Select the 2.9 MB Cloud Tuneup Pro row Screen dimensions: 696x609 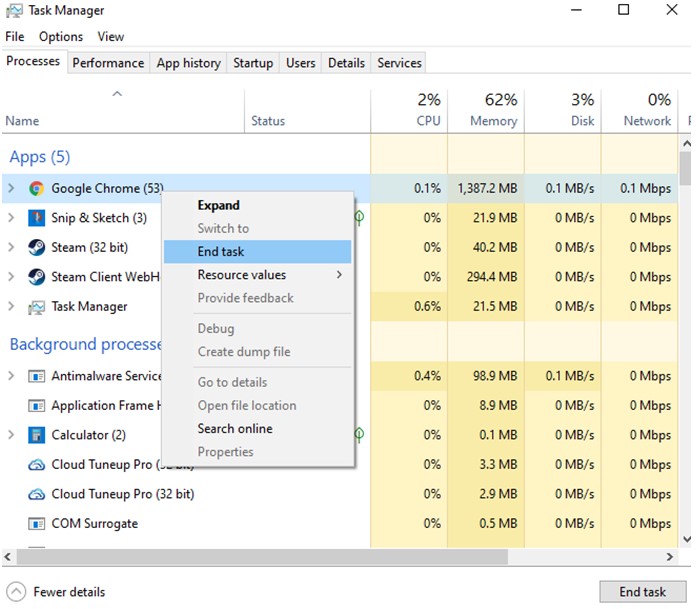click(340, 494)
